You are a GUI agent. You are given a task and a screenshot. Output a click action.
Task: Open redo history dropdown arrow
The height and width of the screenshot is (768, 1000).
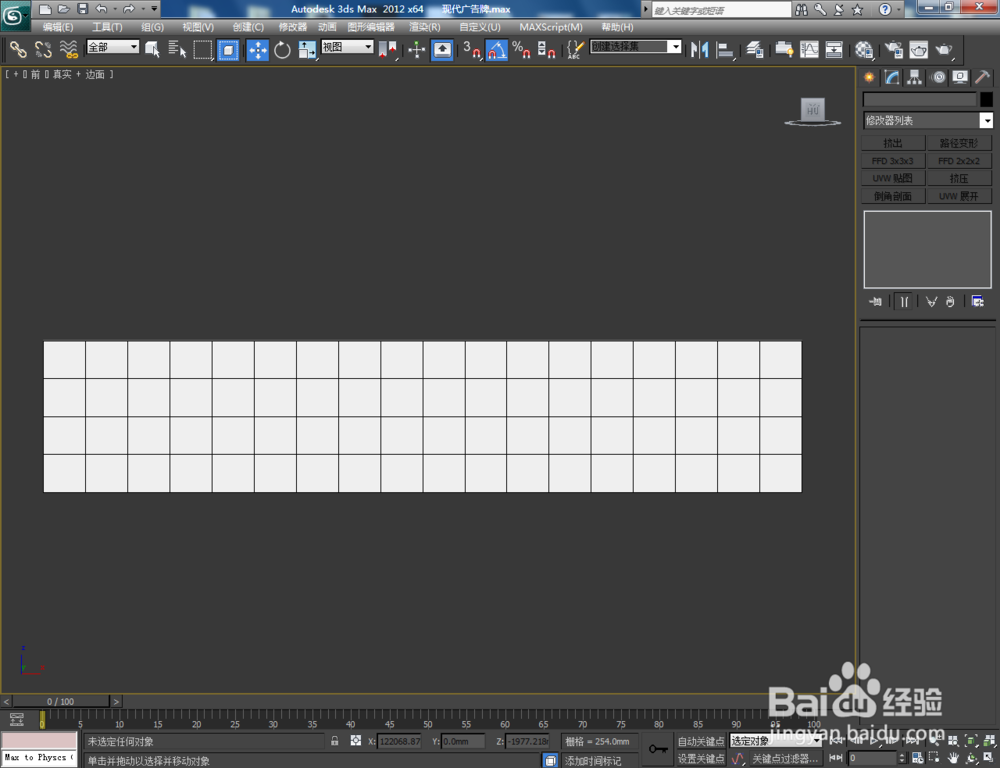tap(143, 9)
